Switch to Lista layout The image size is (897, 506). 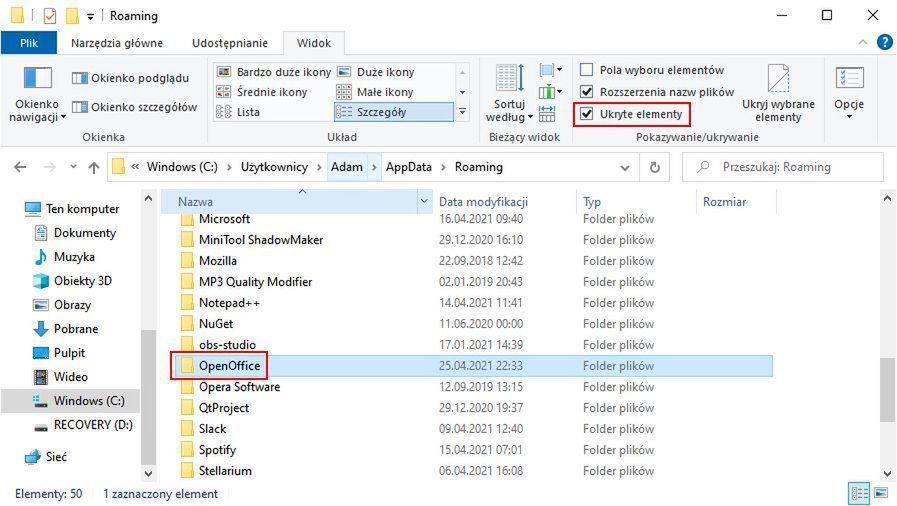(x=238, y=112)
